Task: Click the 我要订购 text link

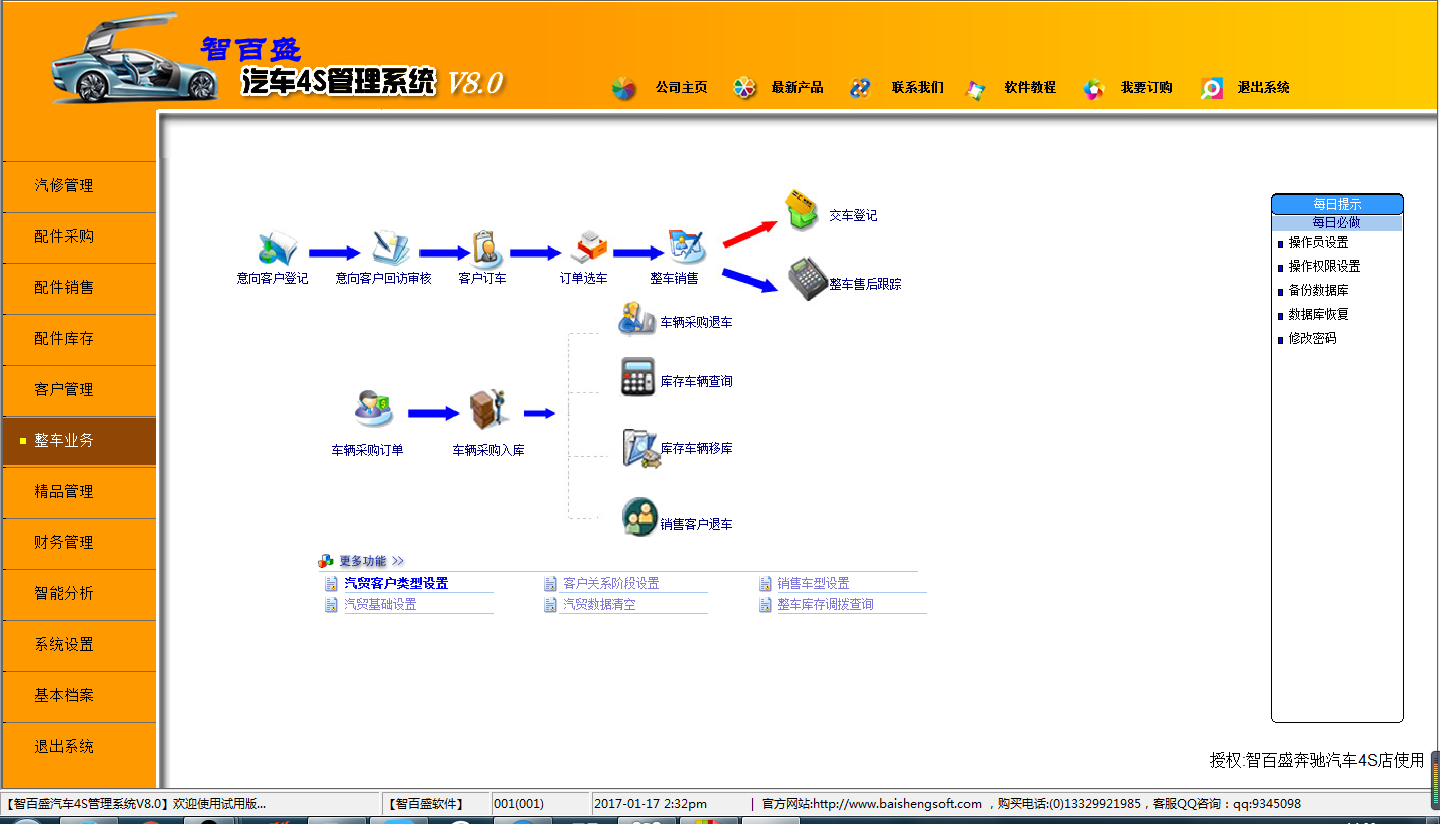Action: point(1147,88)
